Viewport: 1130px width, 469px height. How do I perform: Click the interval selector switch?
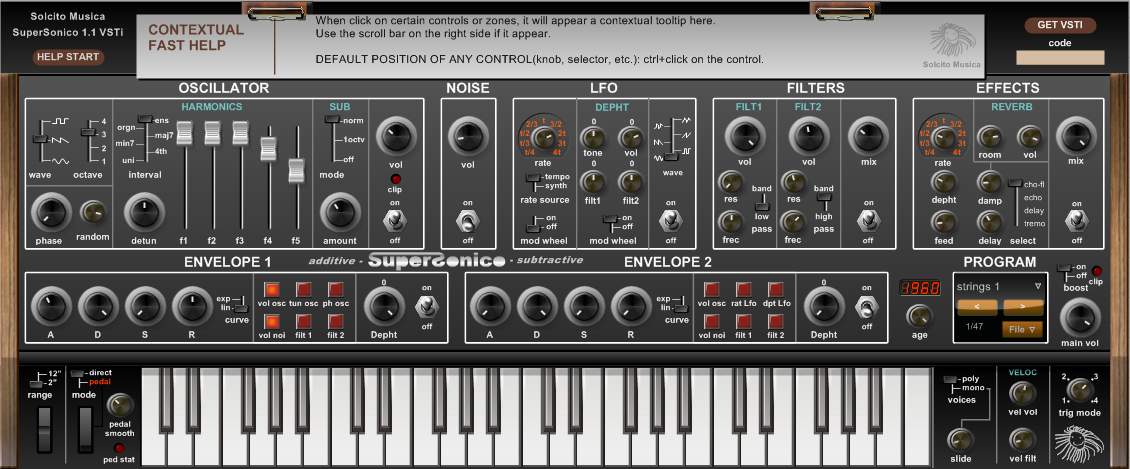tap(145, 138)
